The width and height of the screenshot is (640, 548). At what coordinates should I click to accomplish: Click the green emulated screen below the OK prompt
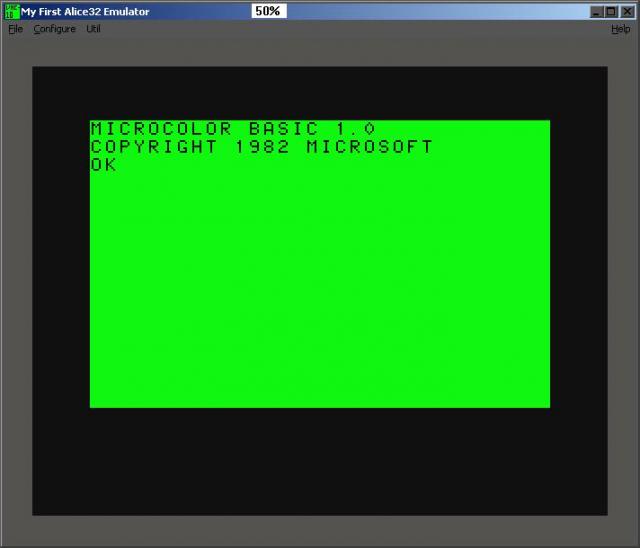(320, 290)
